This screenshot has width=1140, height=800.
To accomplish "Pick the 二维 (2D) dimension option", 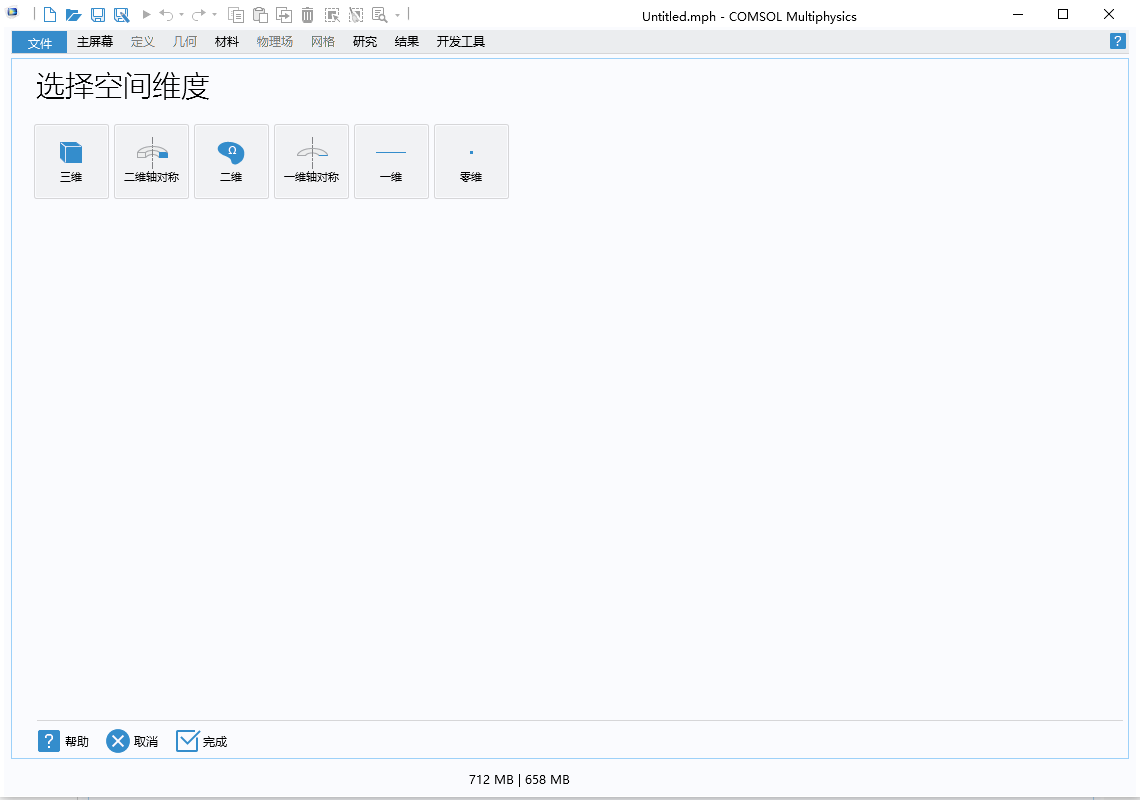I will (231, 161).
